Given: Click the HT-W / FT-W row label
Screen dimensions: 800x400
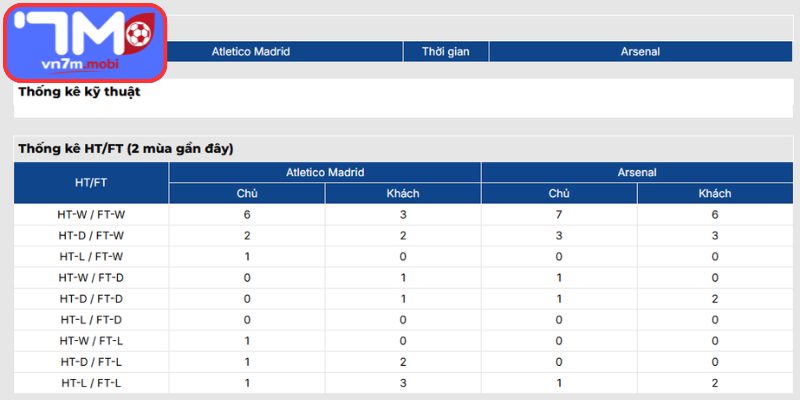Looking at the screenshot, I should [x=91, y=215].
